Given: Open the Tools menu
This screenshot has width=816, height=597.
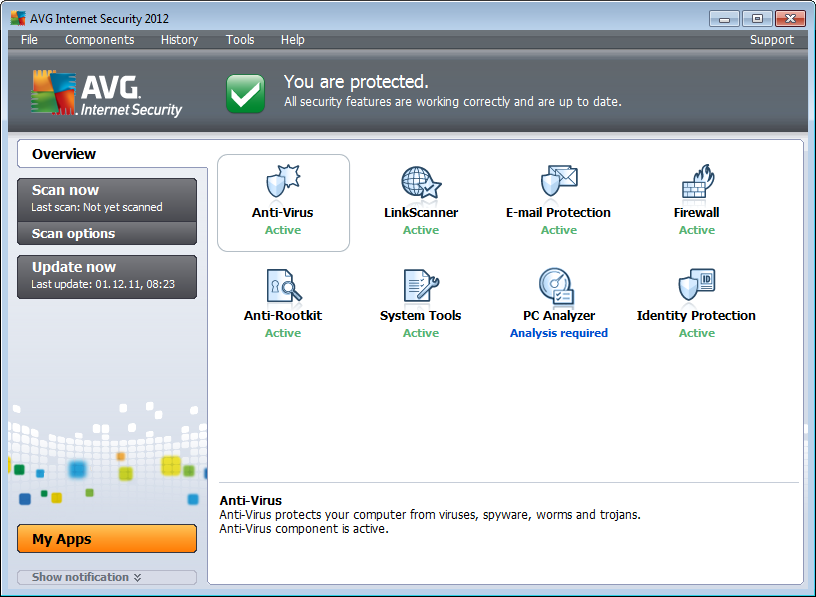Looking at the screenshot, I should [240, 40].
